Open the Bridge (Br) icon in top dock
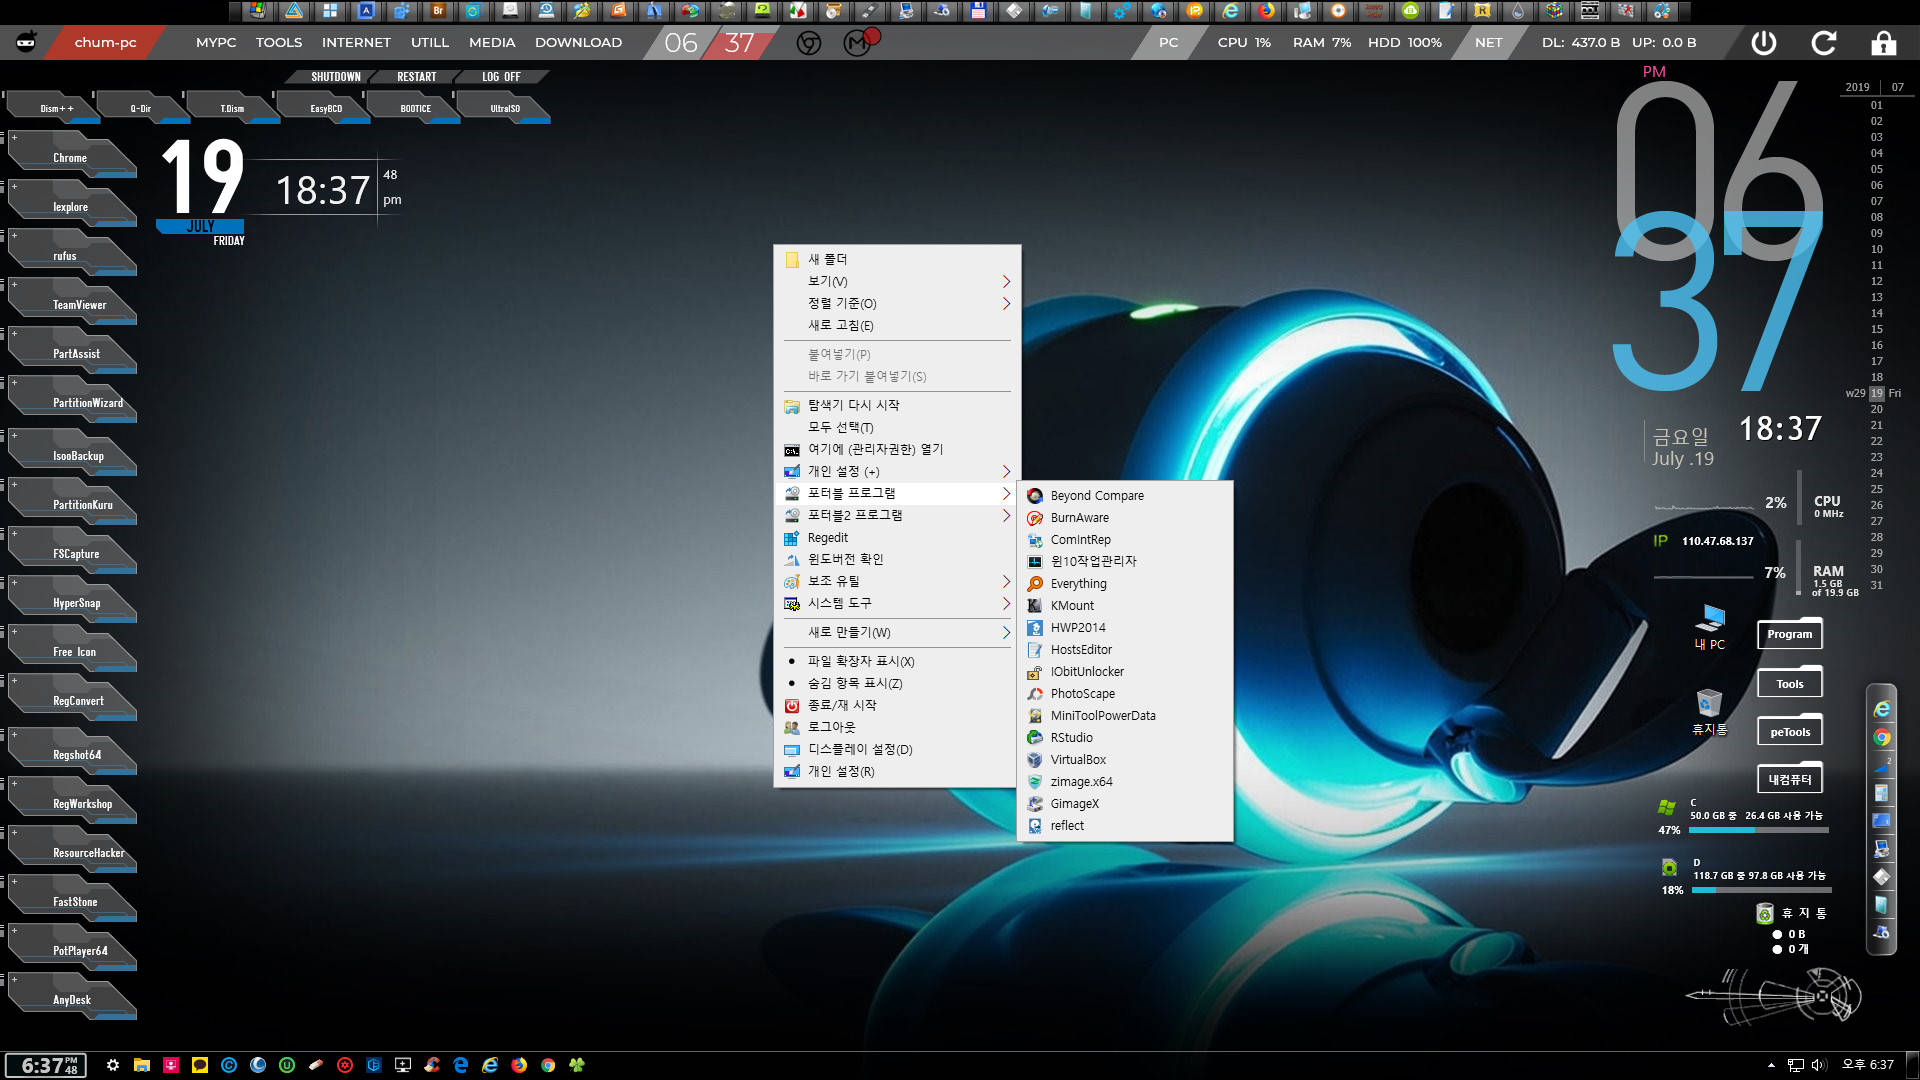 point(438,11)
